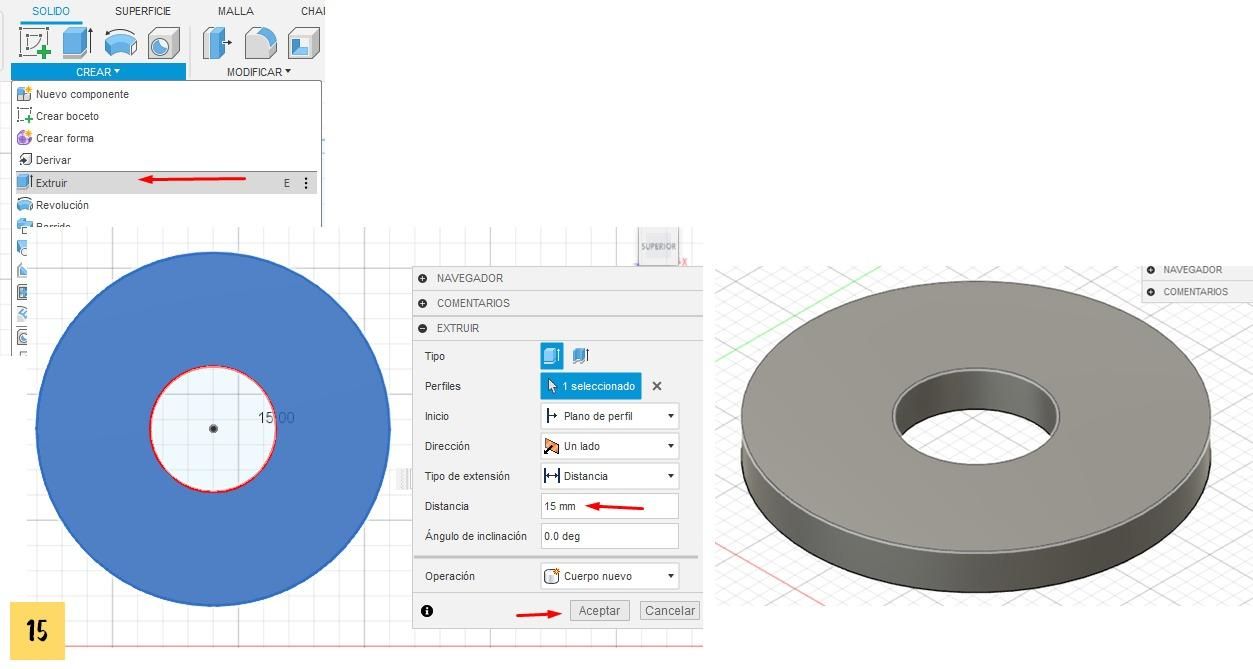Open the Tipo de extensión 'Distancia' dropdown
The image size is (1253, 669).
(610, 476)
